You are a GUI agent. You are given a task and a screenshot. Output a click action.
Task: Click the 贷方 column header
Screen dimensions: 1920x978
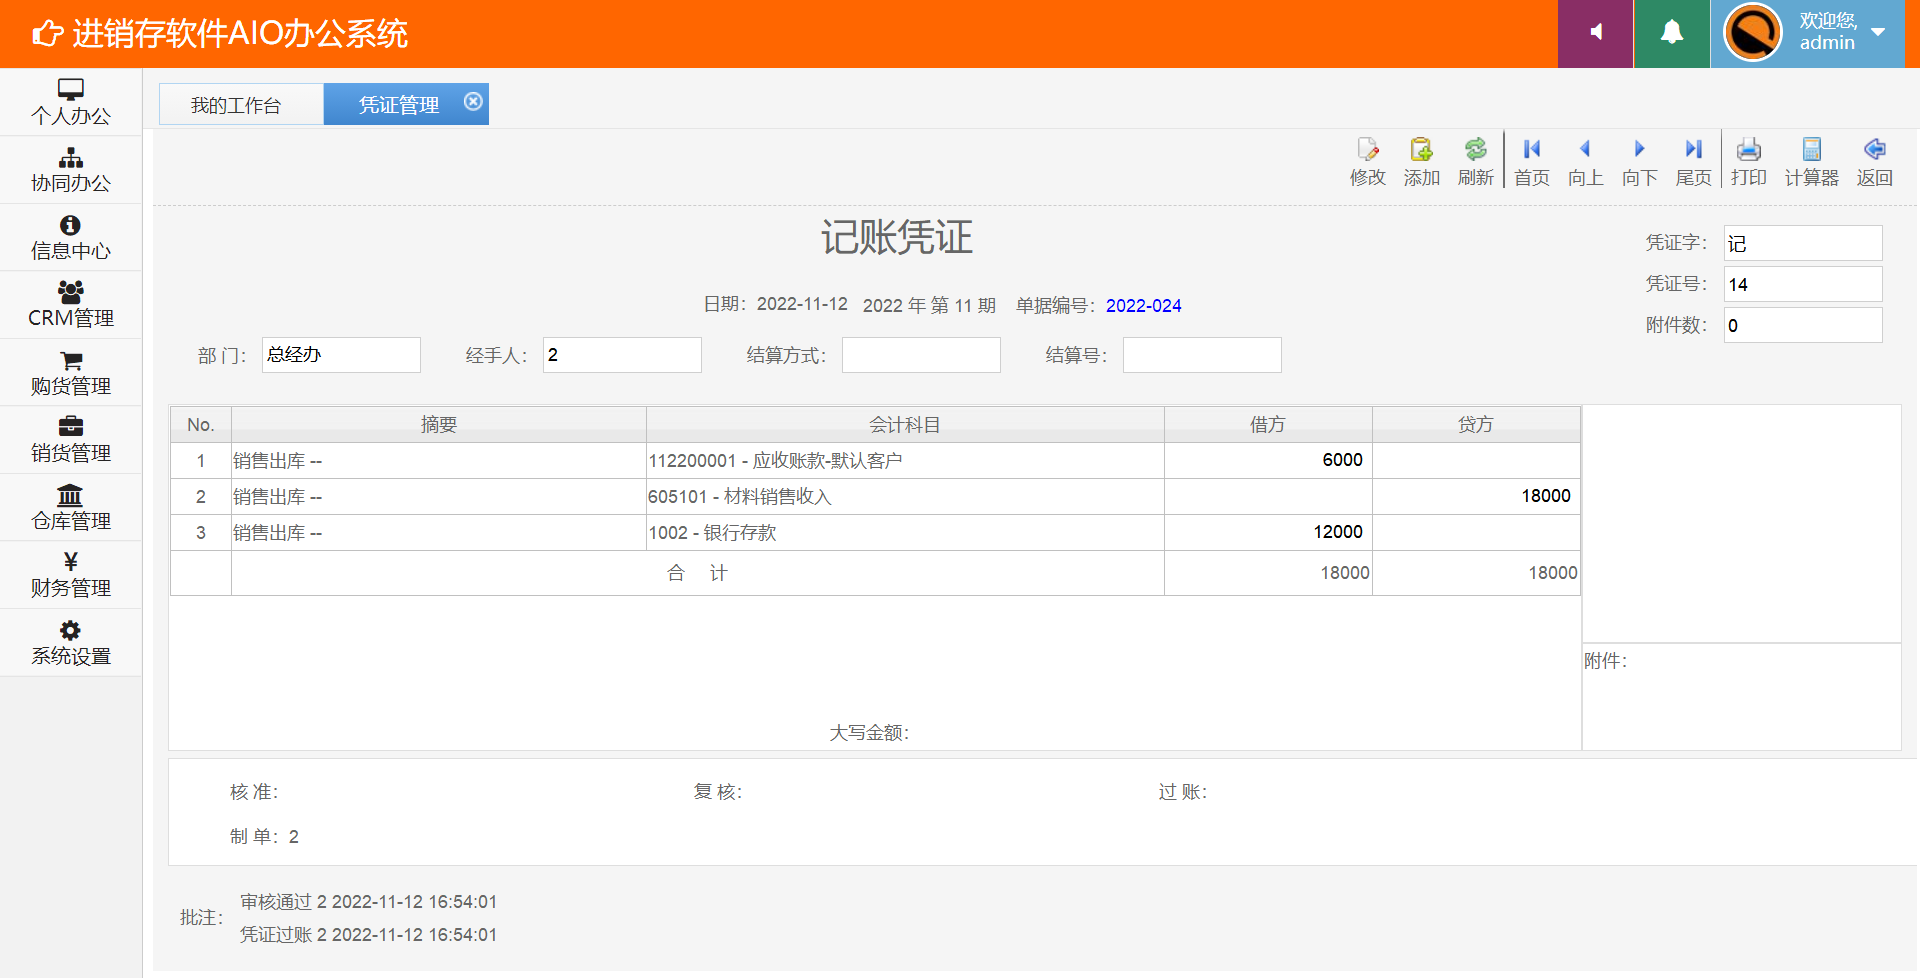point(1476,424)
